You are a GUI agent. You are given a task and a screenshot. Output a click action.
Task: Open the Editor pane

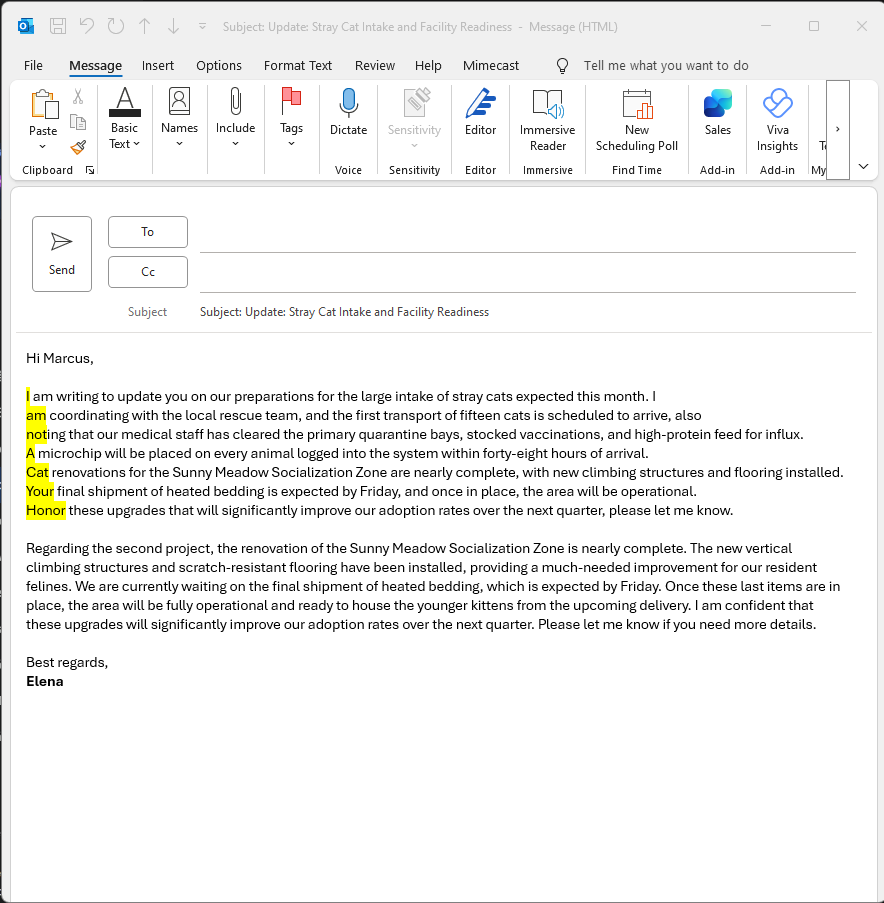480,117
